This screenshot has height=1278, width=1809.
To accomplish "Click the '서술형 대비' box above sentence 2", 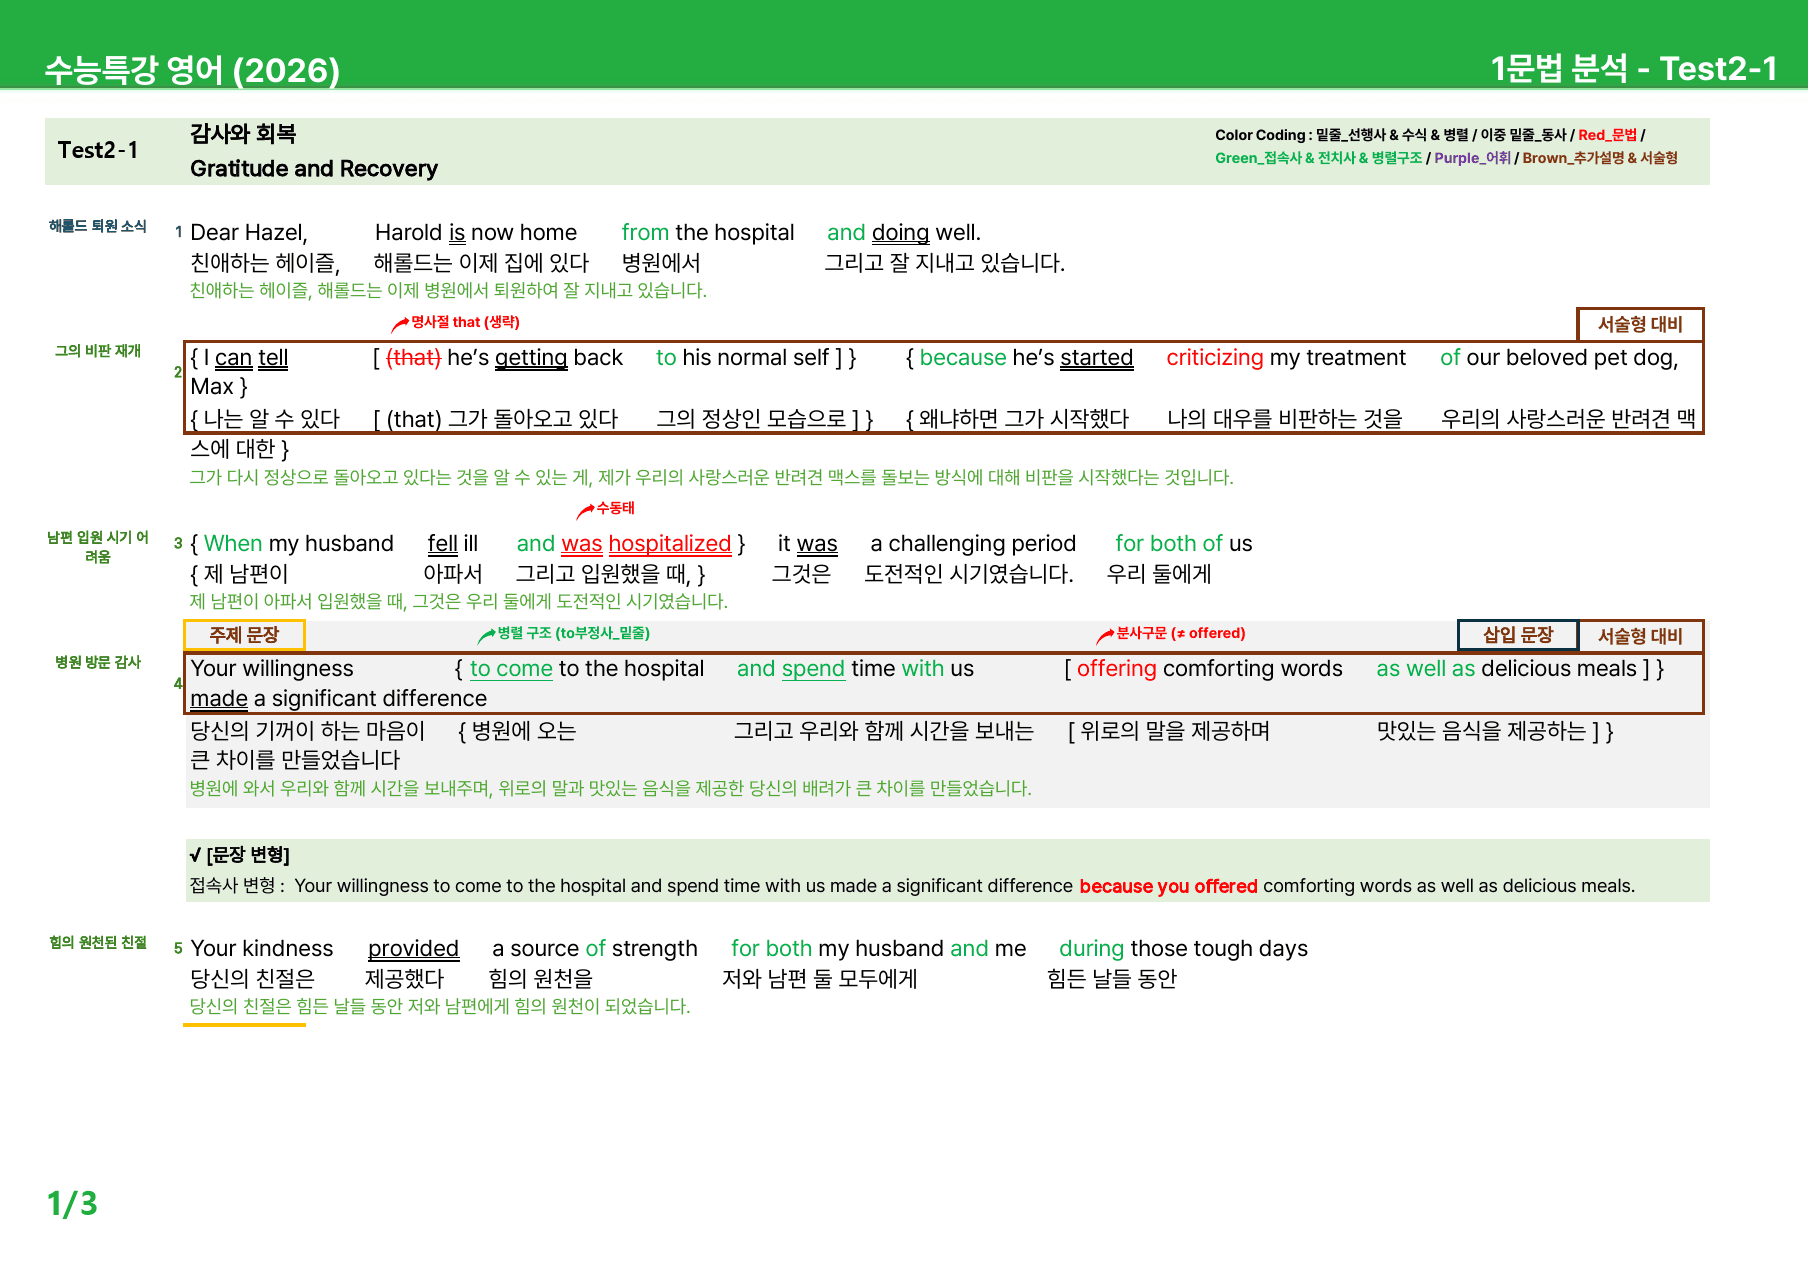I will 1640,324.
